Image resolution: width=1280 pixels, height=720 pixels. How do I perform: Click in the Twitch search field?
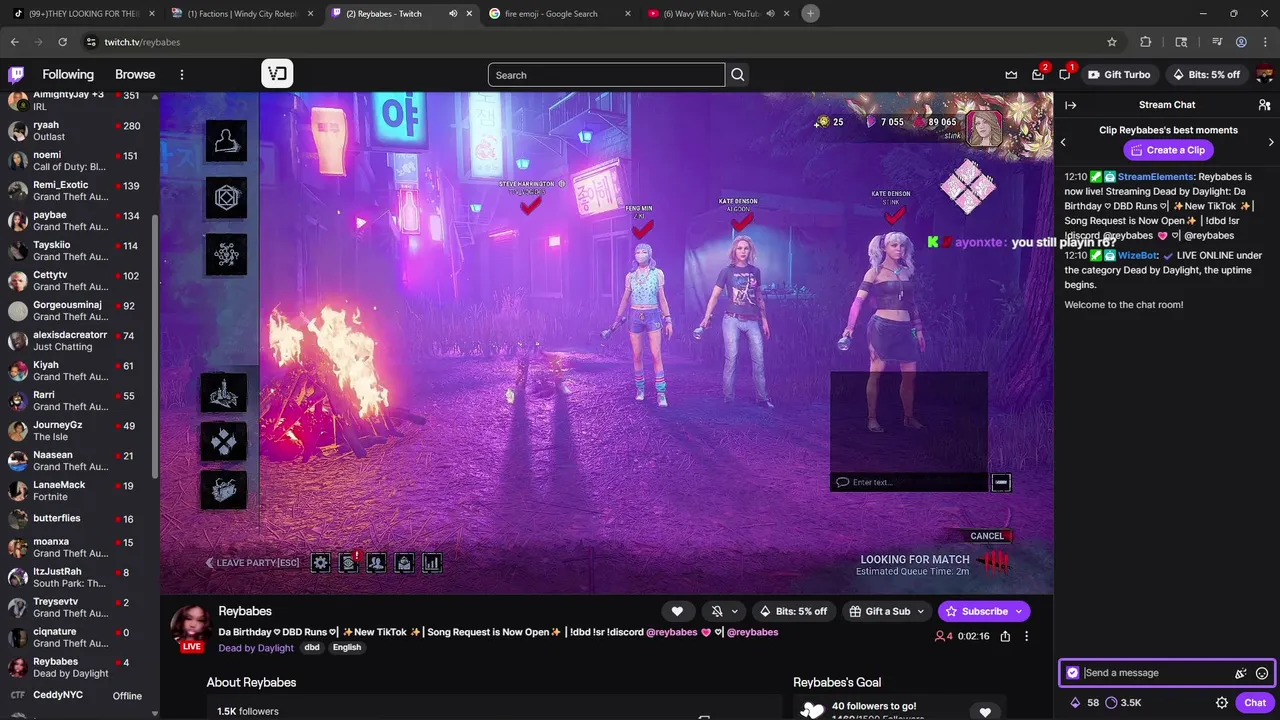606,75
